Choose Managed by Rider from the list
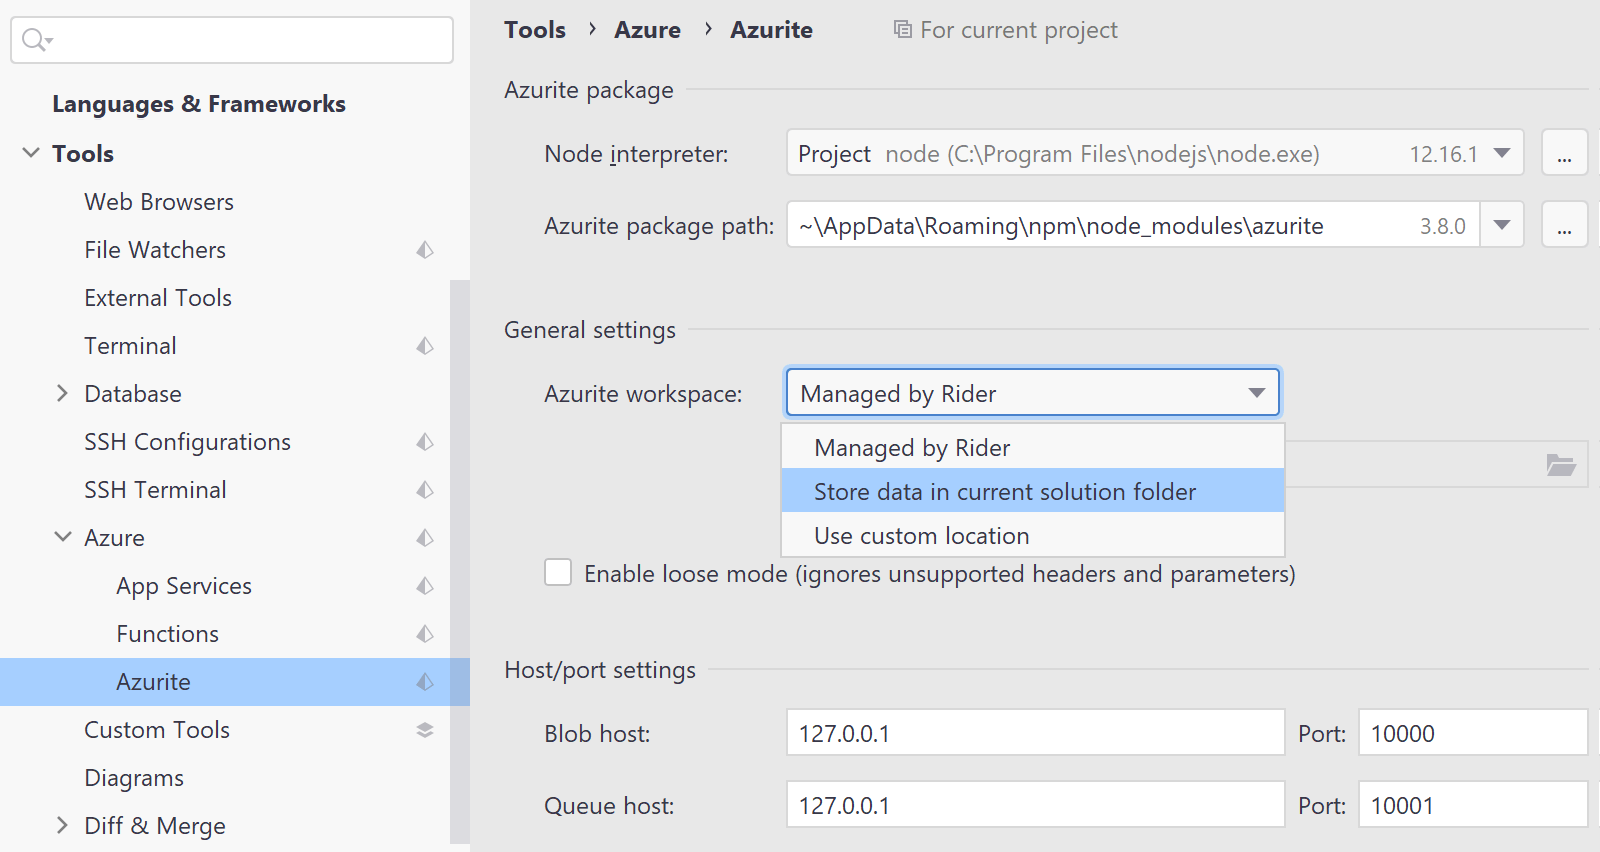Image resolution: width=1600 pixels, height=852 pixels. coord(1033,448)
